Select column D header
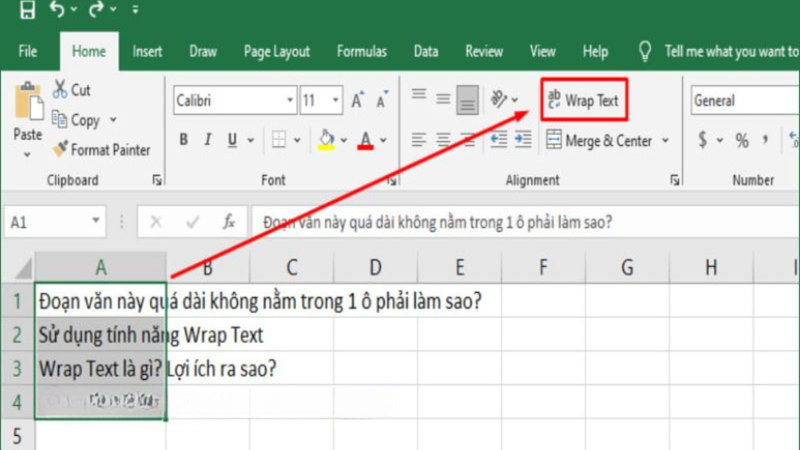800x450 pixels. pos(376,267)
